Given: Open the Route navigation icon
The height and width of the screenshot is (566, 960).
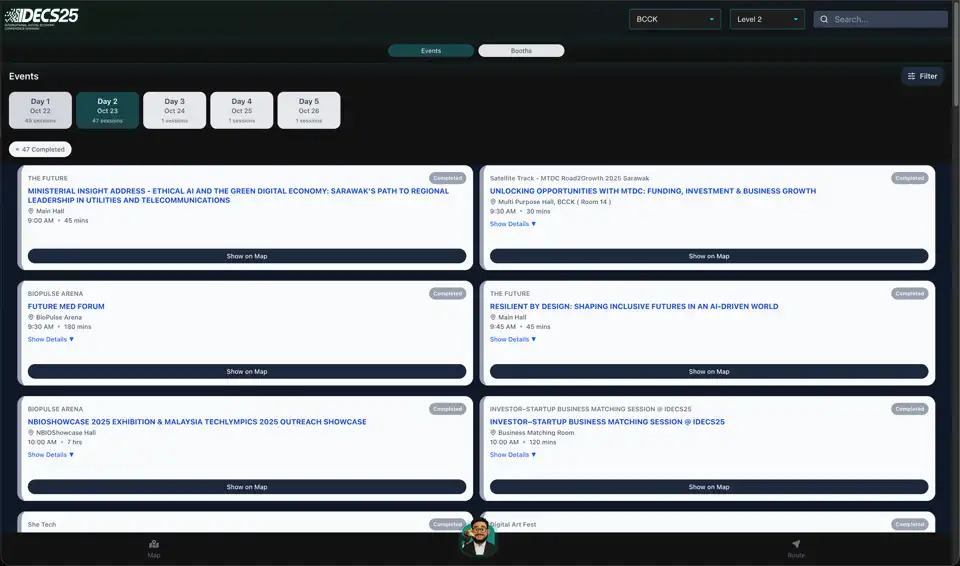Looking at the screenshot, I should pos(796,544).
